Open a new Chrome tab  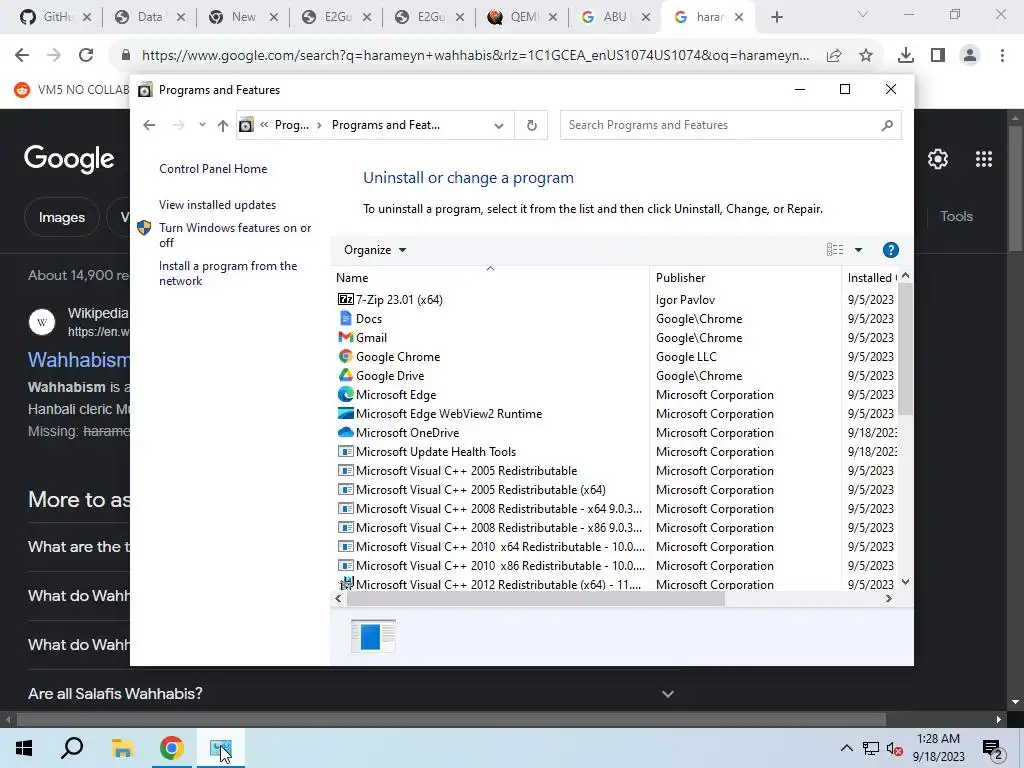(776, 17)
